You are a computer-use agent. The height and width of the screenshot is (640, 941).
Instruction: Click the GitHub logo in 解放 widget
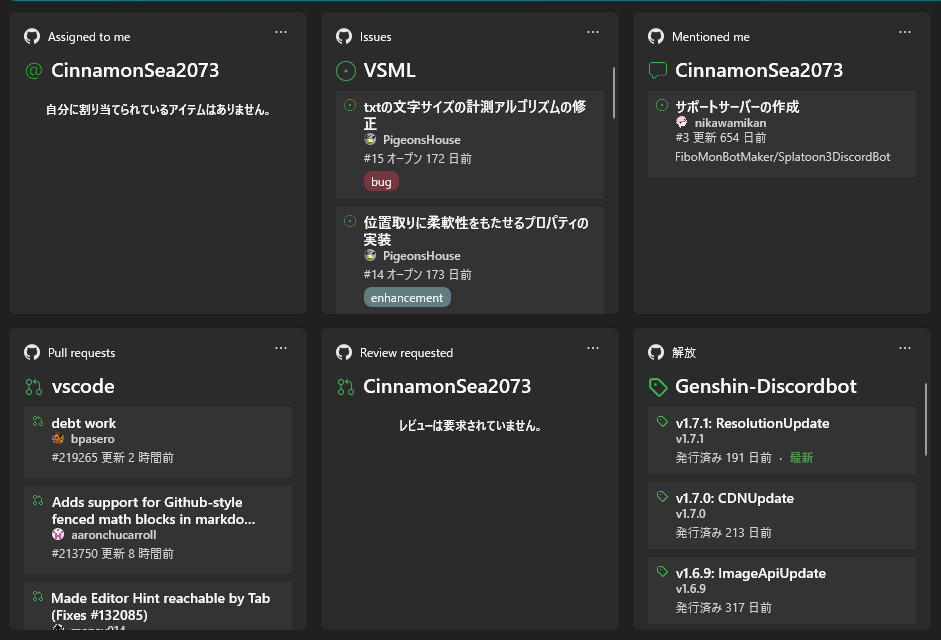pos(656,352)
